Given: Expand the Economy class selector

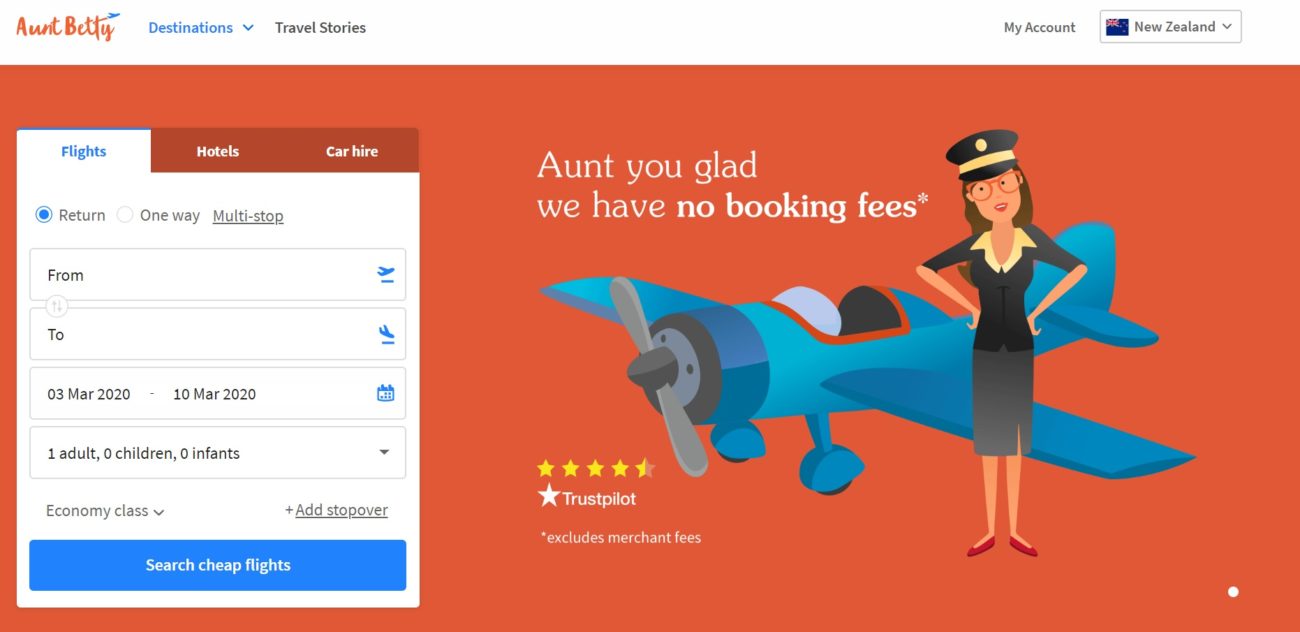Looking at the screenshot, I should (x=105, y=511).
